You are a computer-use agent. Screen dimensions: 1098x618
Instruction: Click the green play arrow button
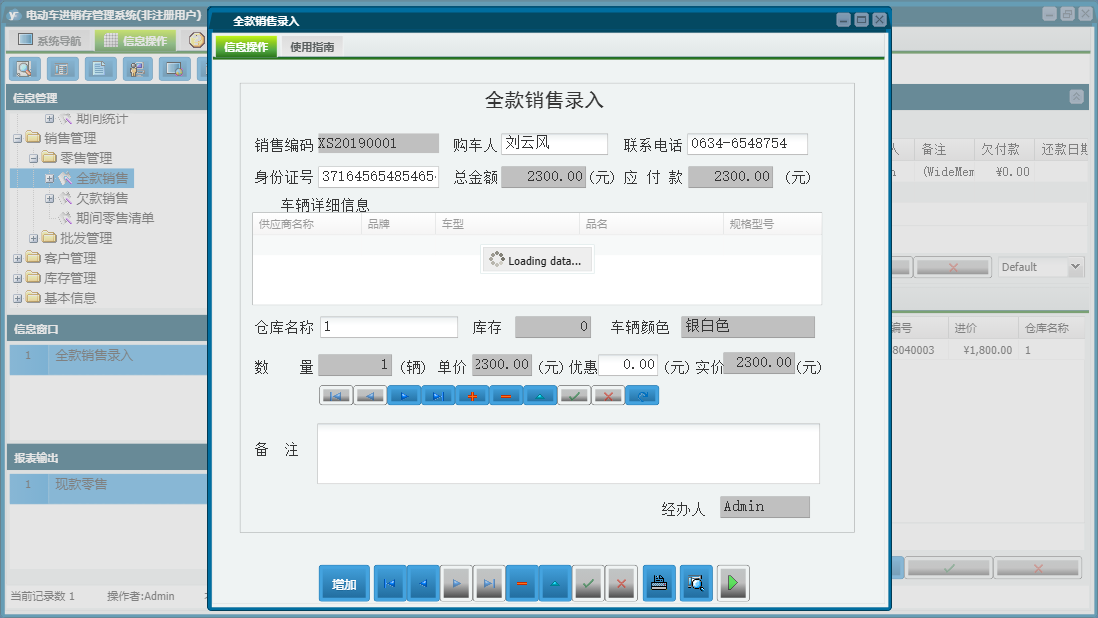click(732, 583)
